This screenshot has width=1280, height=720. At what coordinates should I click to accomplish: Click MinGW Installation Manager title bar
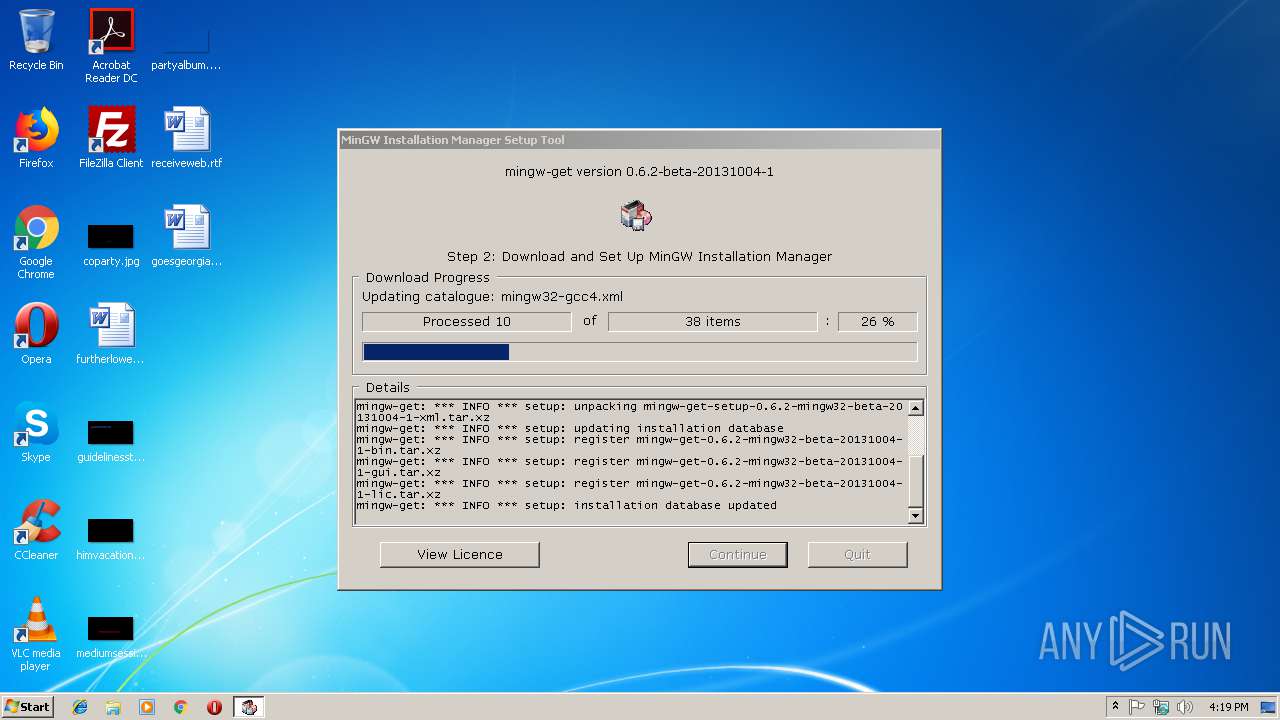(640, 140)
